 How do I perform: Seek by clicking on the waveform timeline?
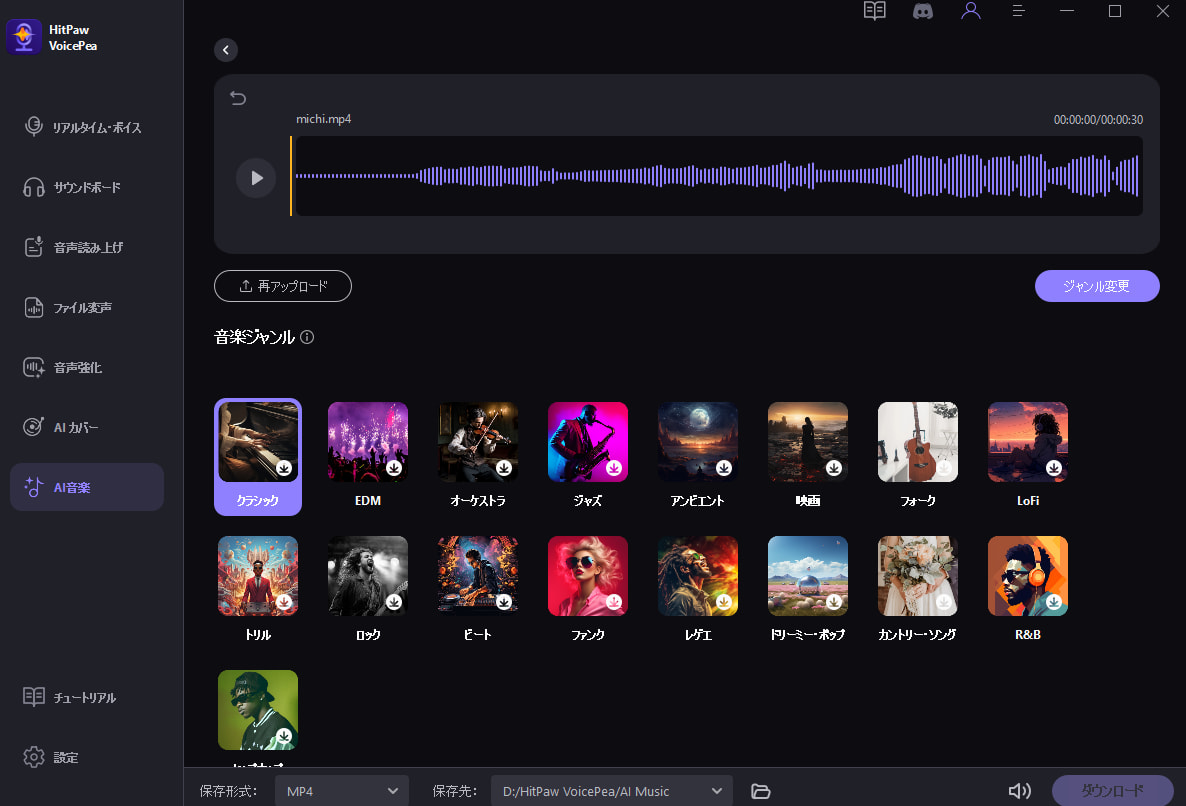point(718,176)
